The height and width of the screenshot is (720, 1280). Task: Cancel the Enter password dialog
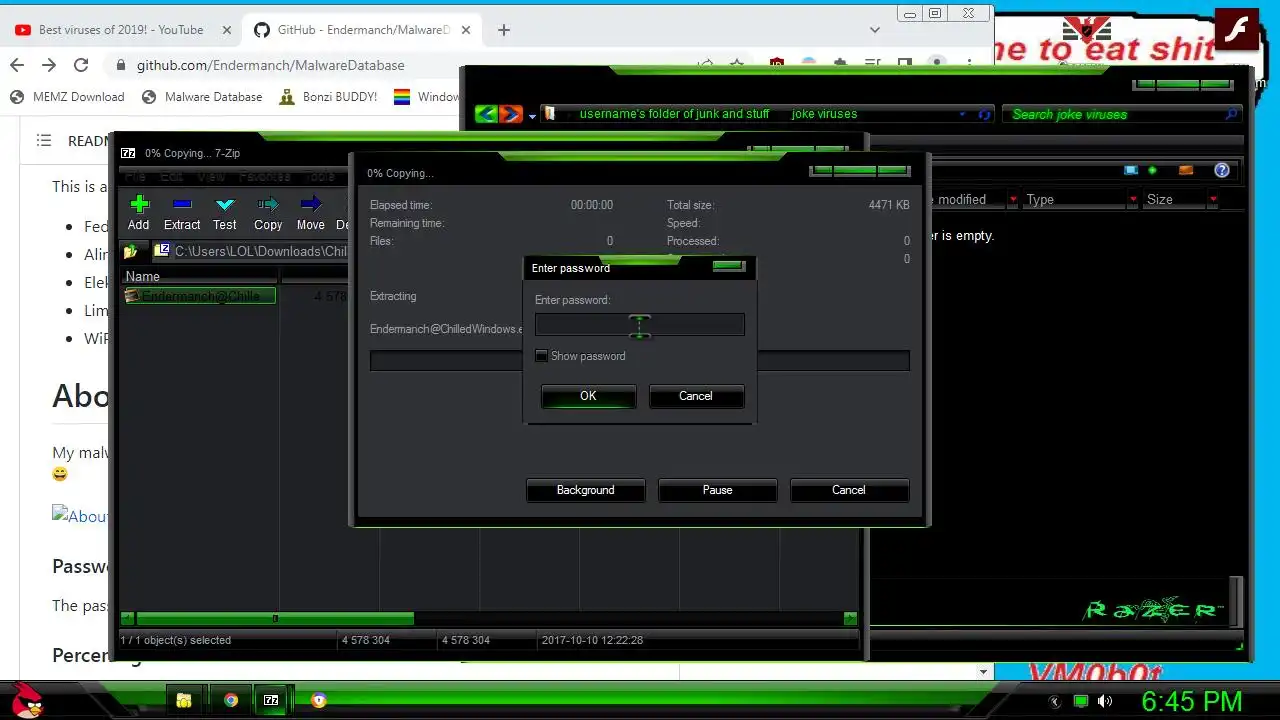pos(696,396)
